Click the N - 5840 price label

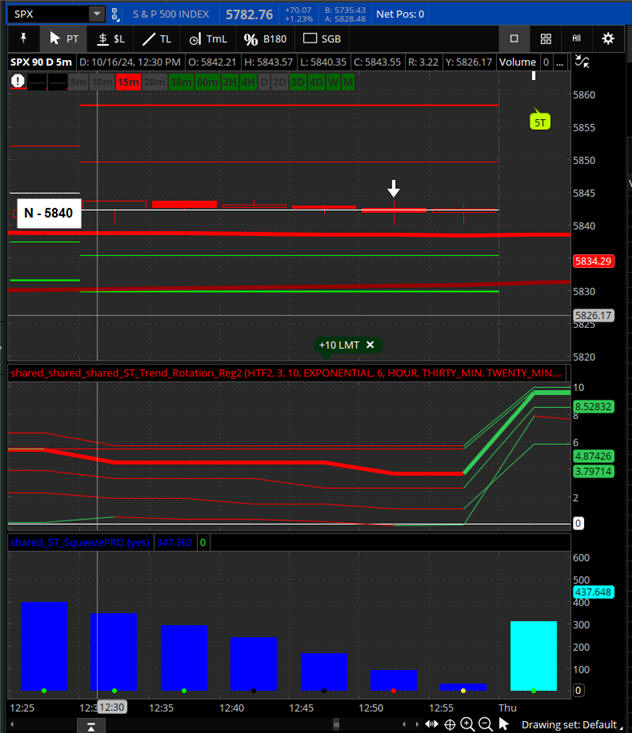[x=49, y=213]
